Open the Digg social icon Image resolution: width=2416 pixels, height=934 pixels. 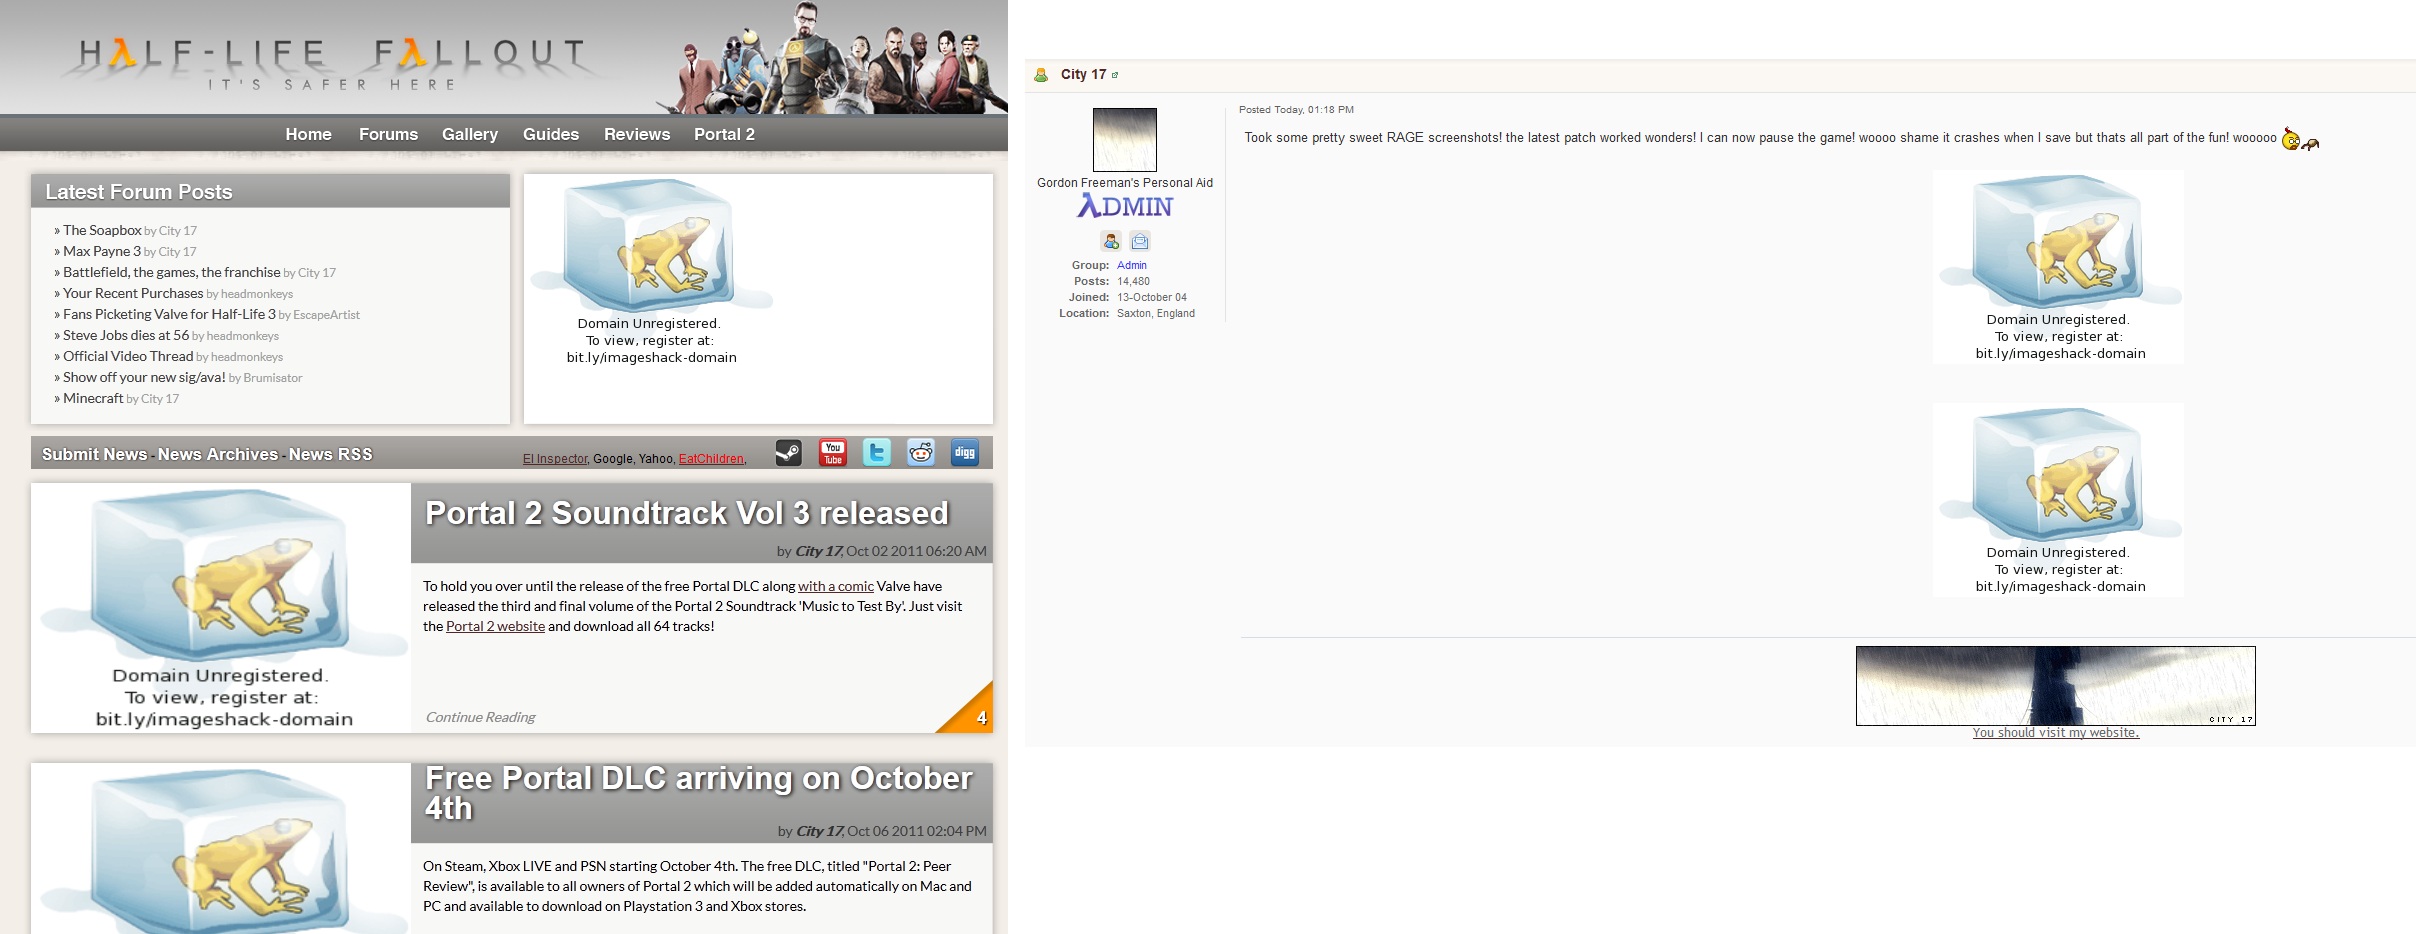(x=965, y=453)
